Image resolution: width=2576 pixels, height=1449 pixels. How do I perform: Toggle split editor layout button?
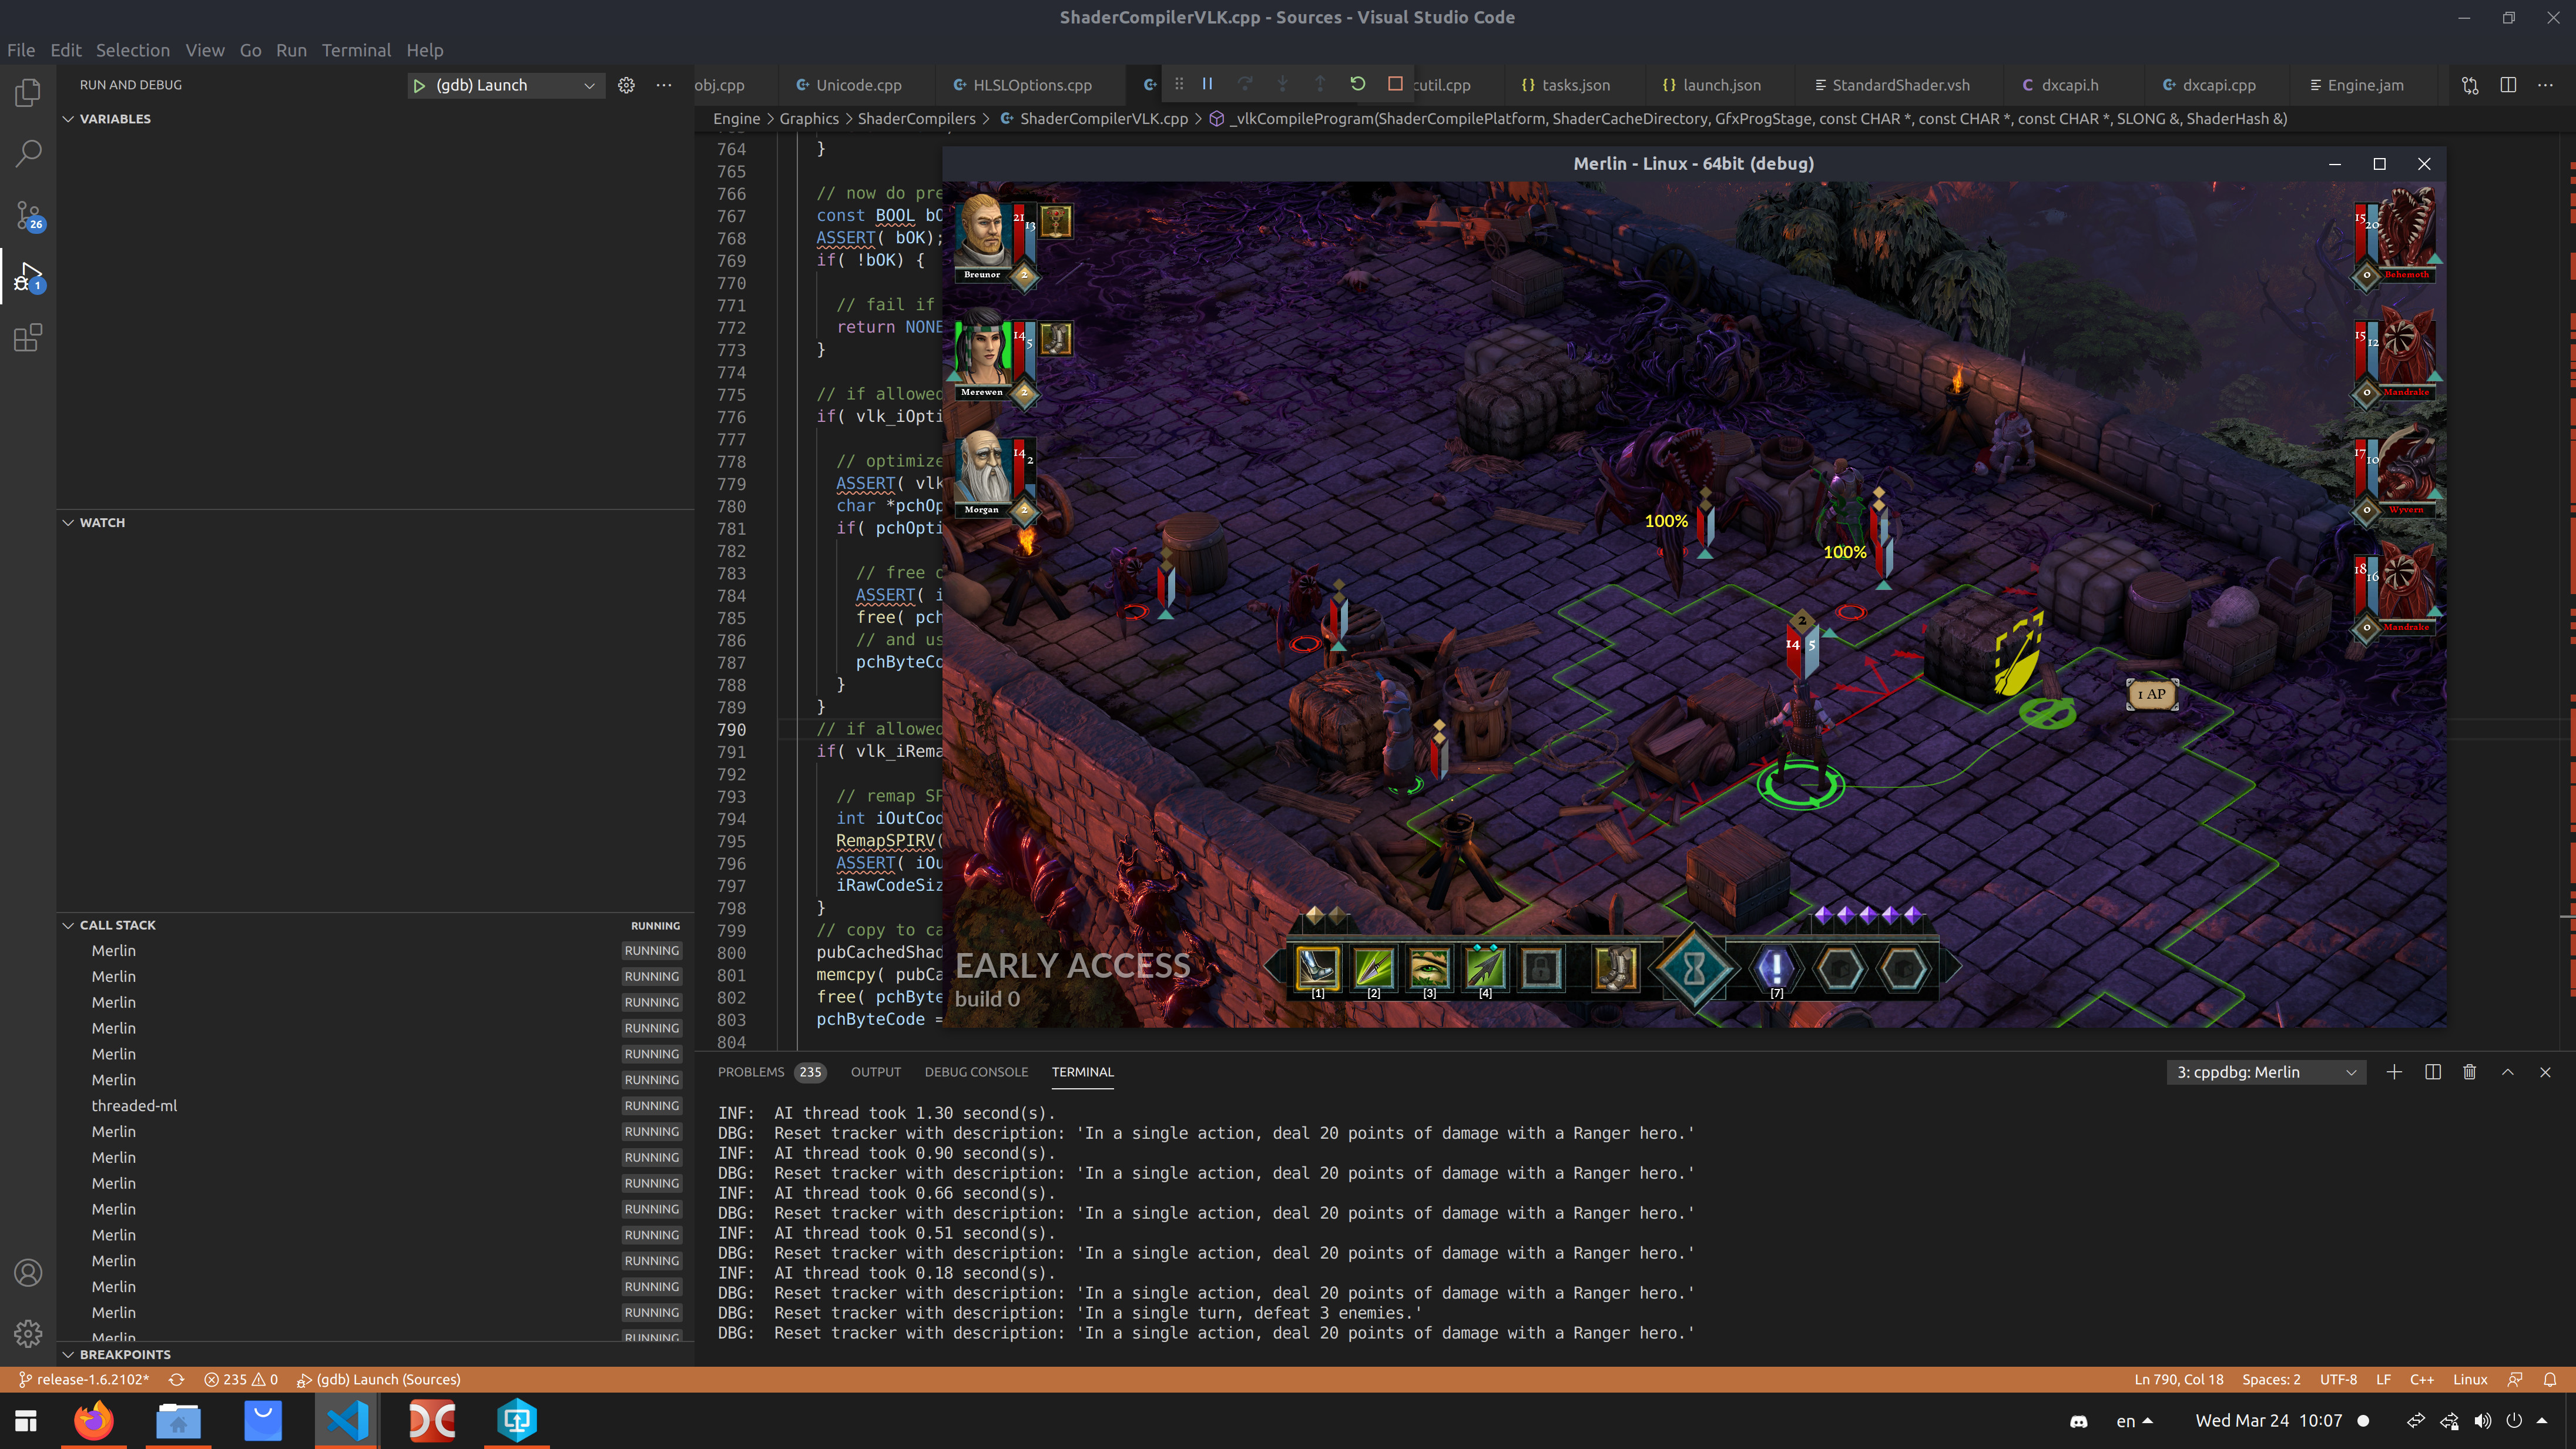[2507, 85]
